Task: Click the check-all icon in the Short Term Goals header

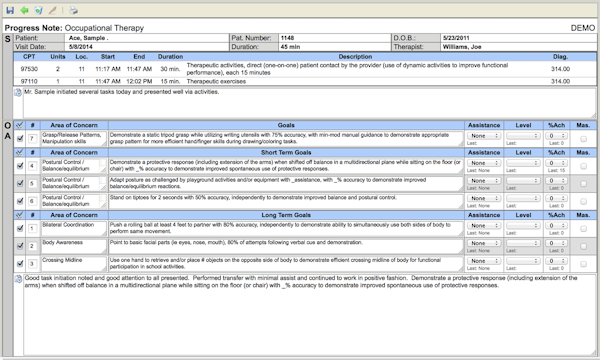Action: tap(20, 152)
